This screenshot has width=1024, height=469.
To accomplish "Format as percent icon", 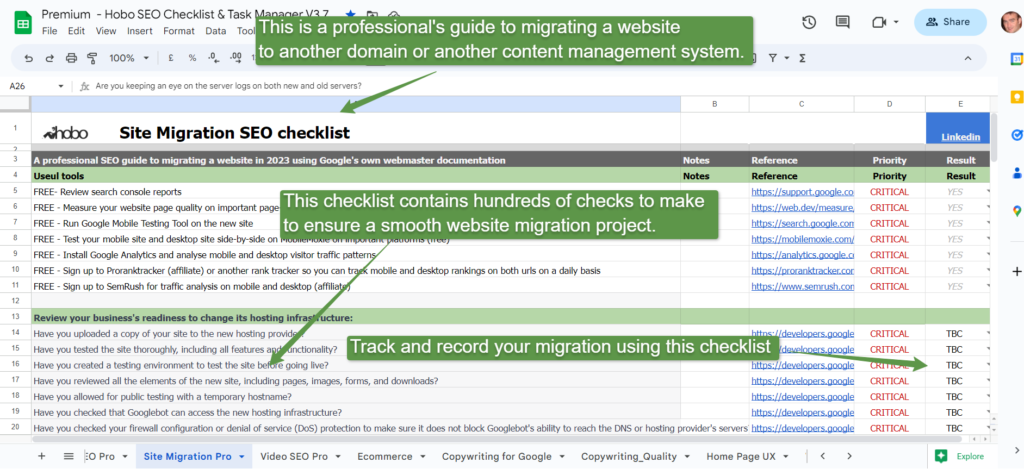I will tap(192, 58).
